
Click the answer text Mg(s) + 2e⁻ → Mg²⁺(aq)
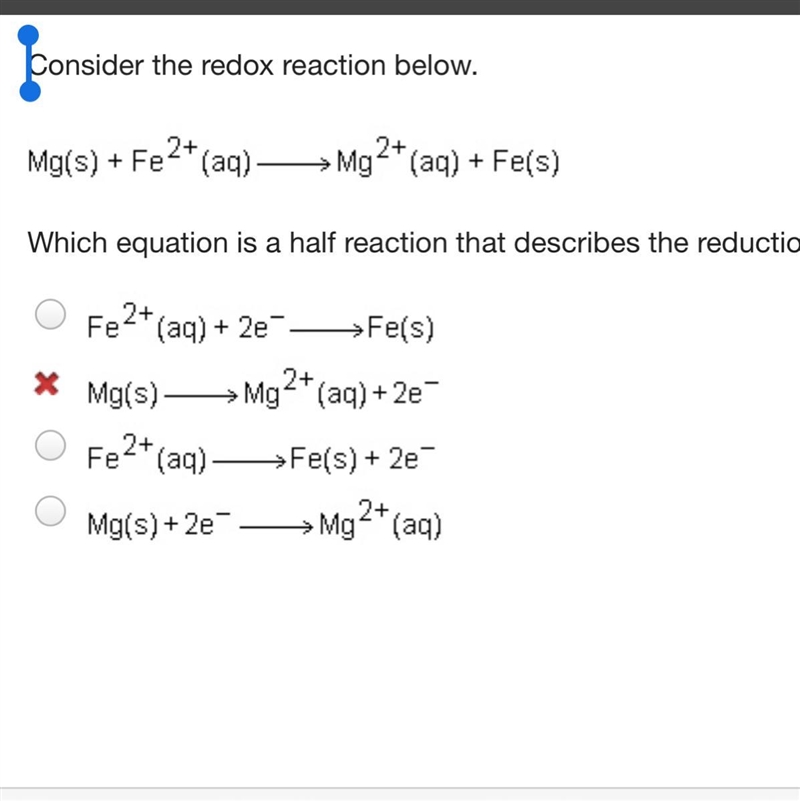(x=264, y=520)
